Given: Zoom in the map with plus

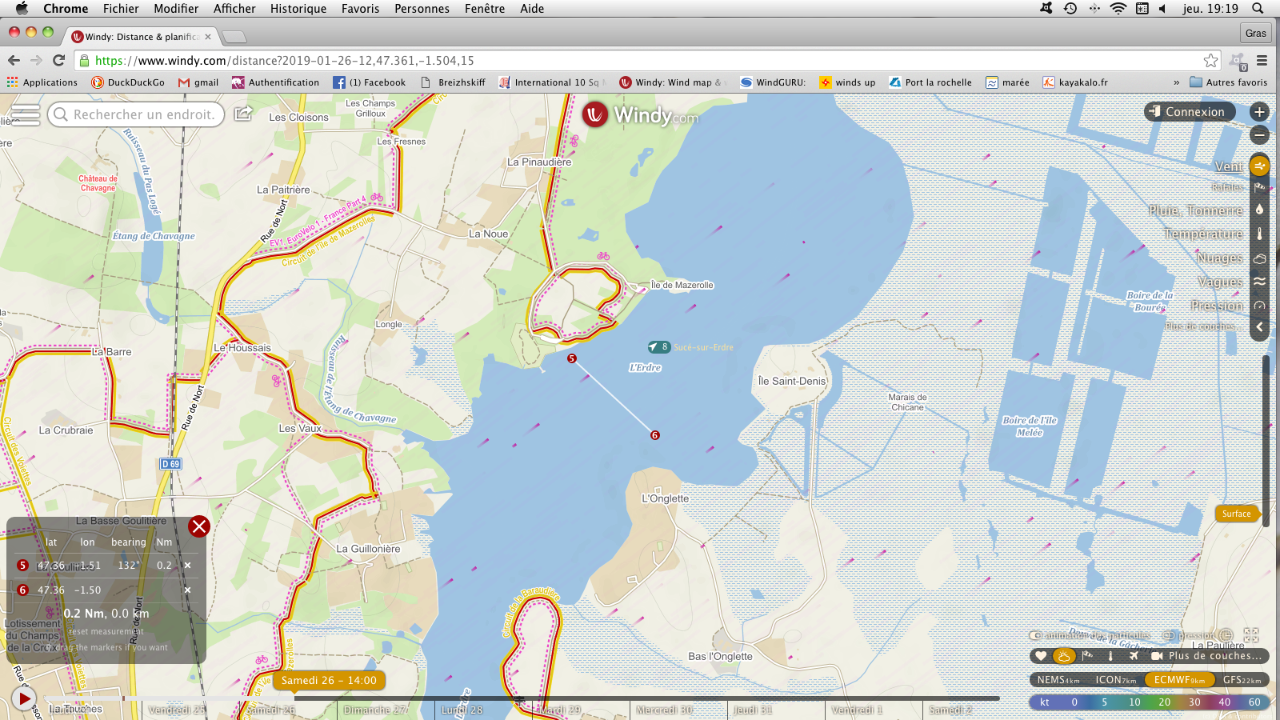Looking at the screenshot, I should pos(1260,112).
